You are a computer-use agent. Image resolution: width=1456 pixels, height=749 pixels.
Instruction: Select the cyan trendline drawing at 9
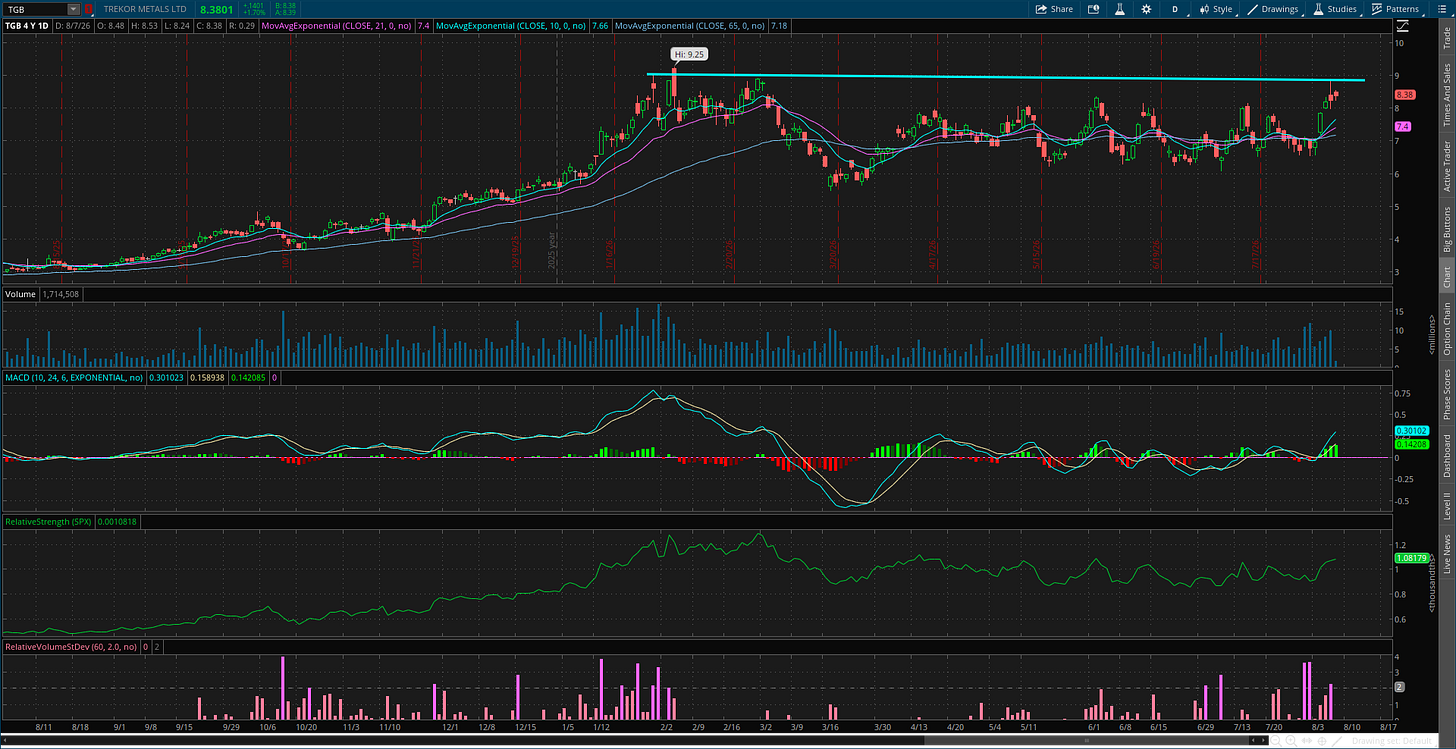click(x=1005, y=77)
